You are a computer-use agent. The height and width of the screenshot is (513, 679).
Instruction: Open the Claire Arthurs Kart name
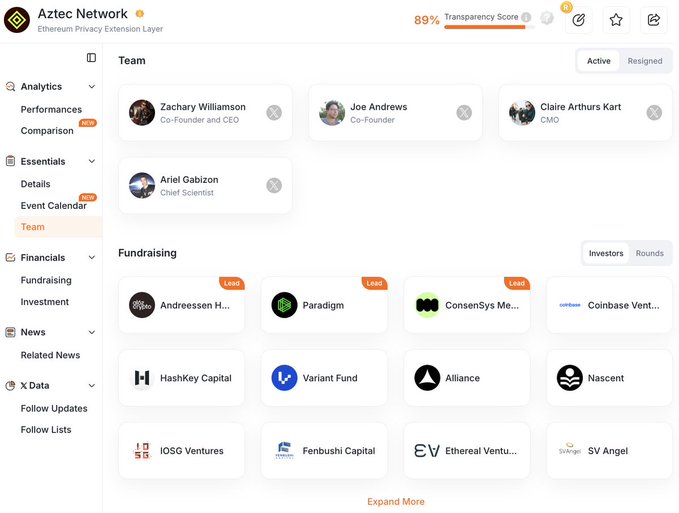(580, 107)
